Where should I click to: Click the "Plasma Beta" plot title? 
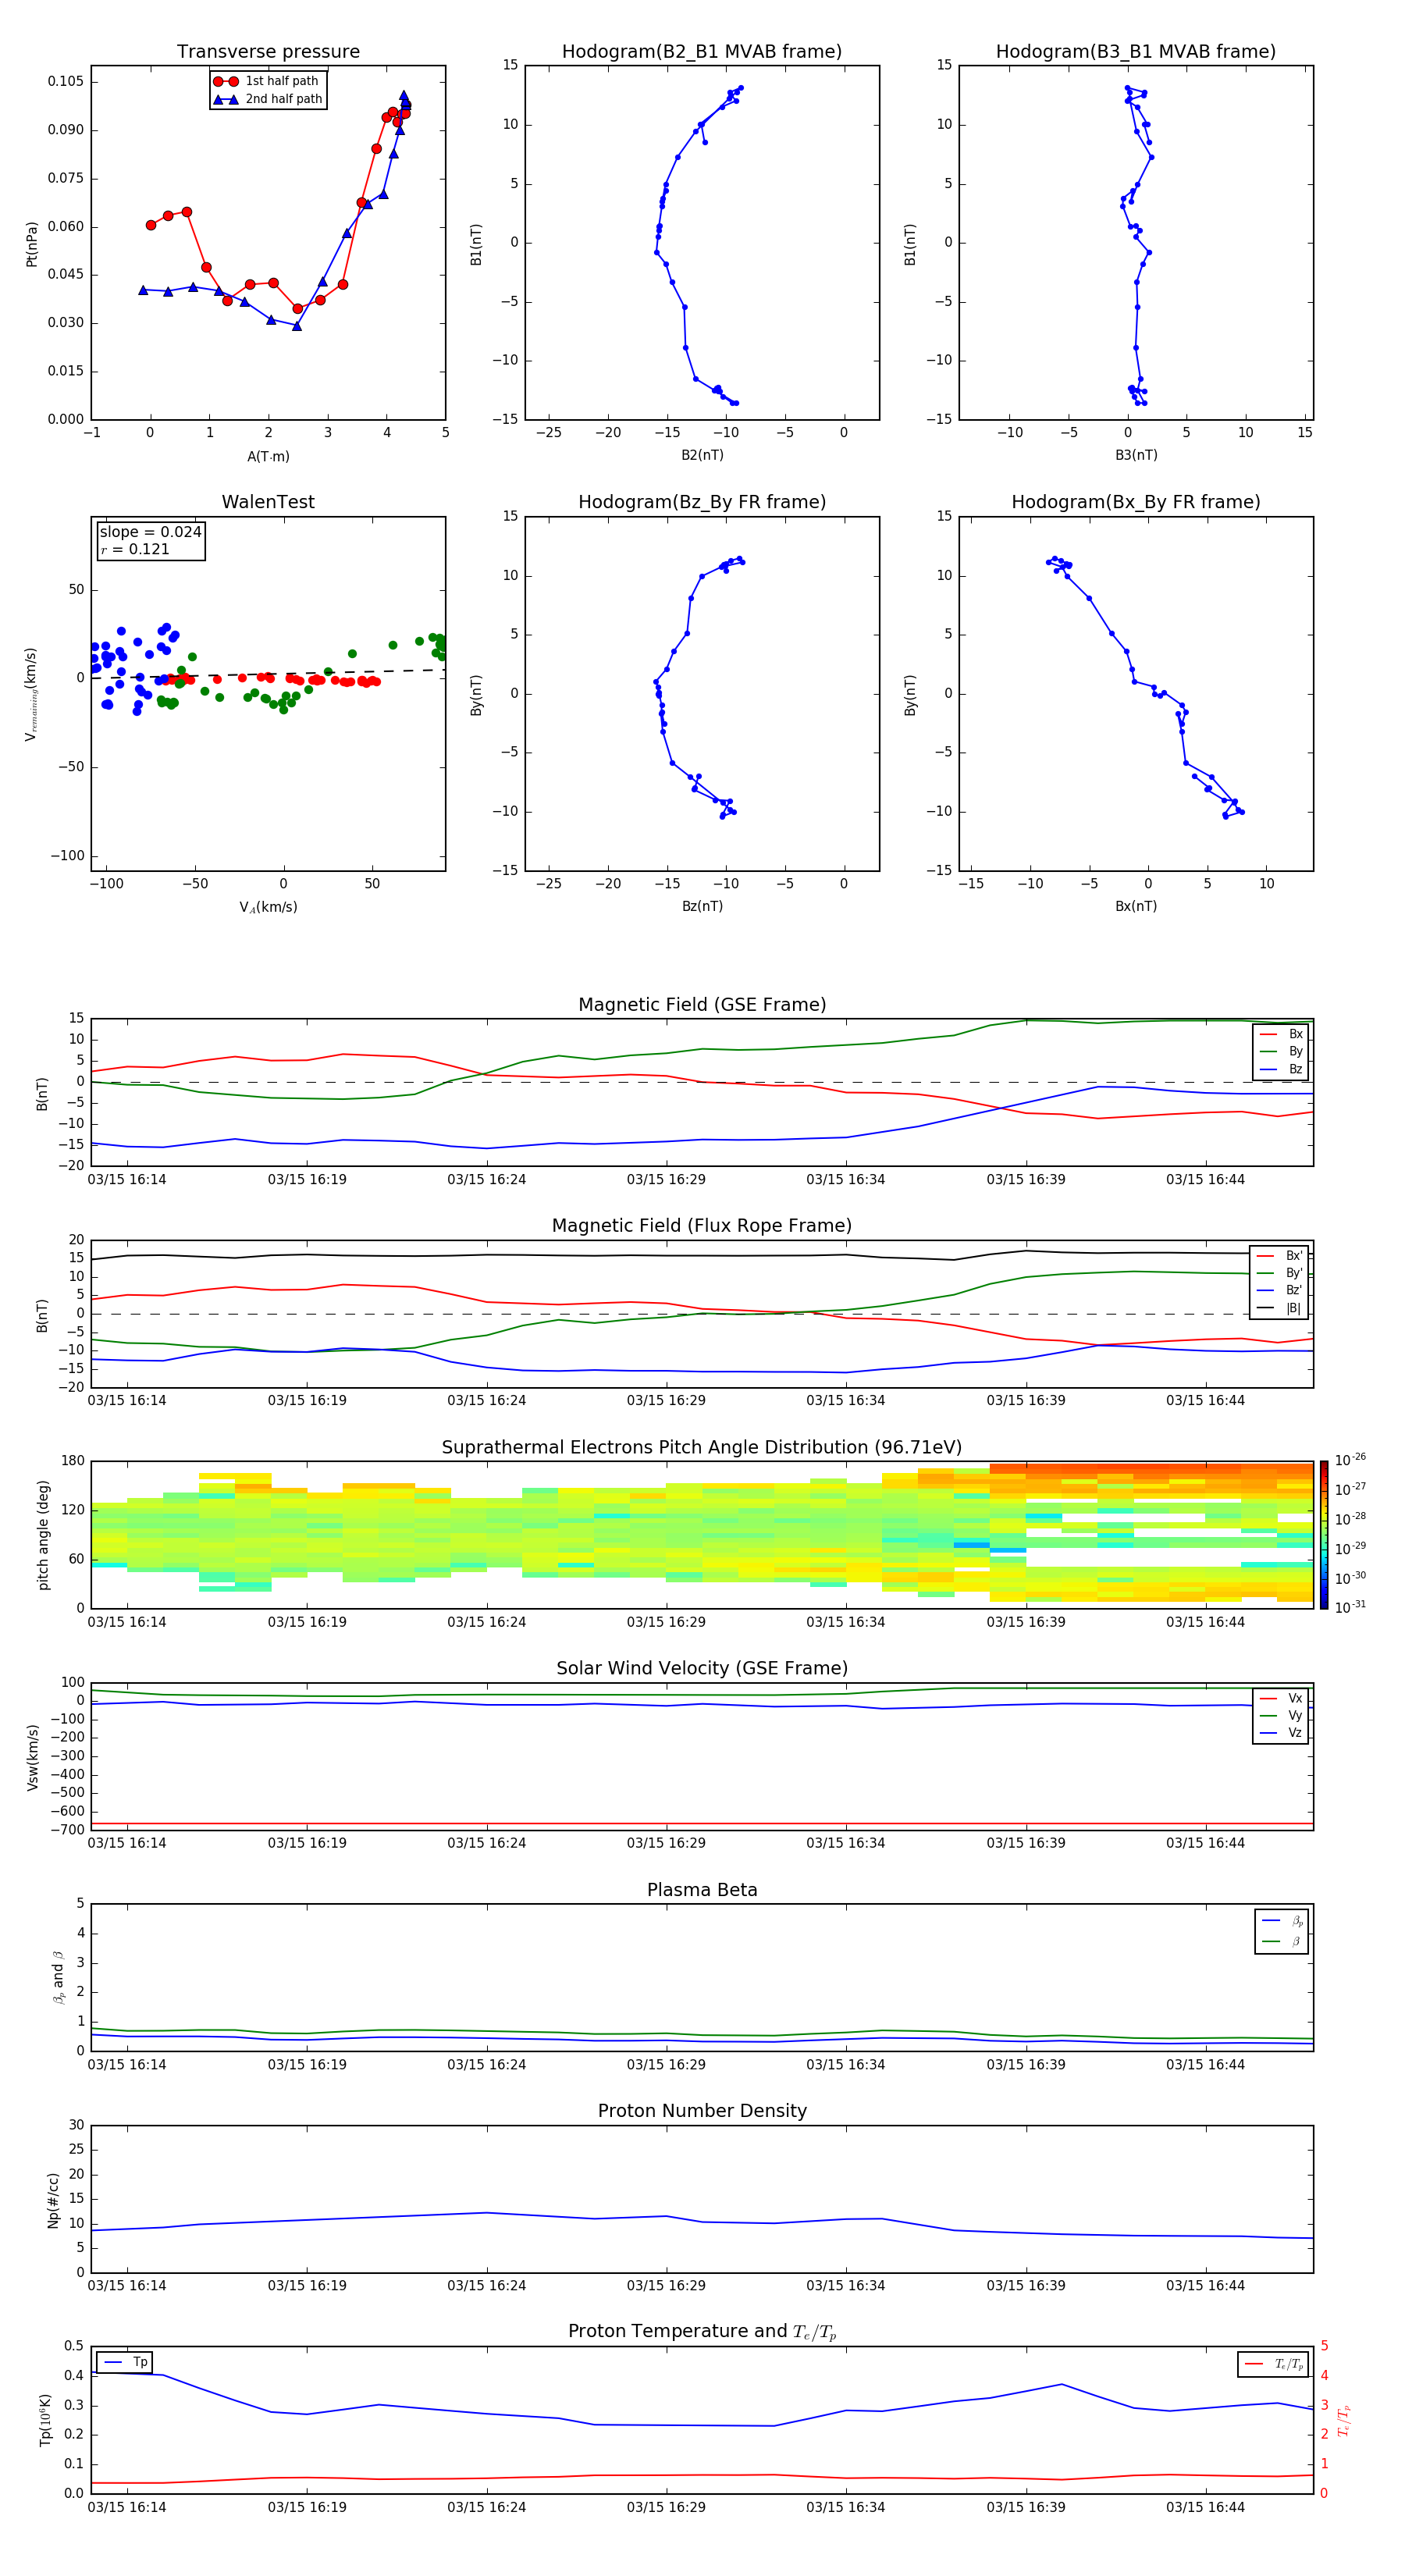(x=702, y=1891)
